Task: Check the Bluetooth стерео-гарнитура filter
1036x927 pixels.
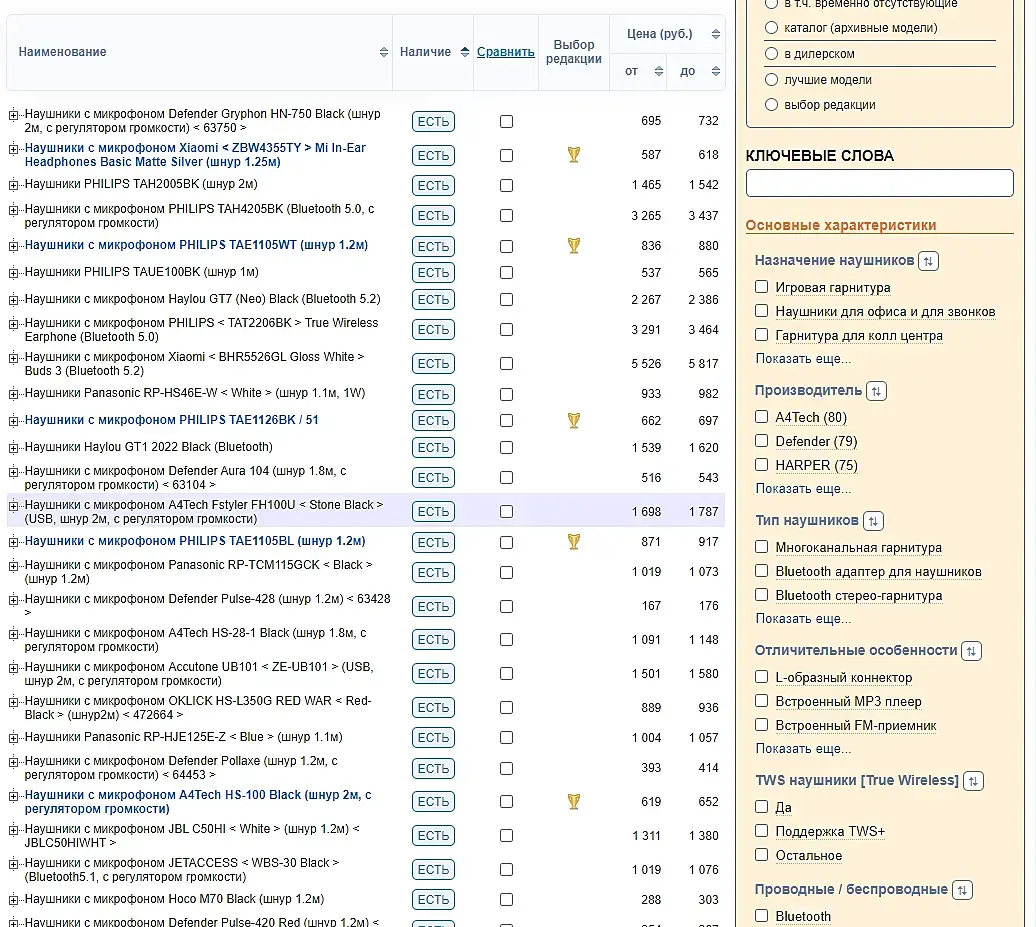Action: point(762,595)
